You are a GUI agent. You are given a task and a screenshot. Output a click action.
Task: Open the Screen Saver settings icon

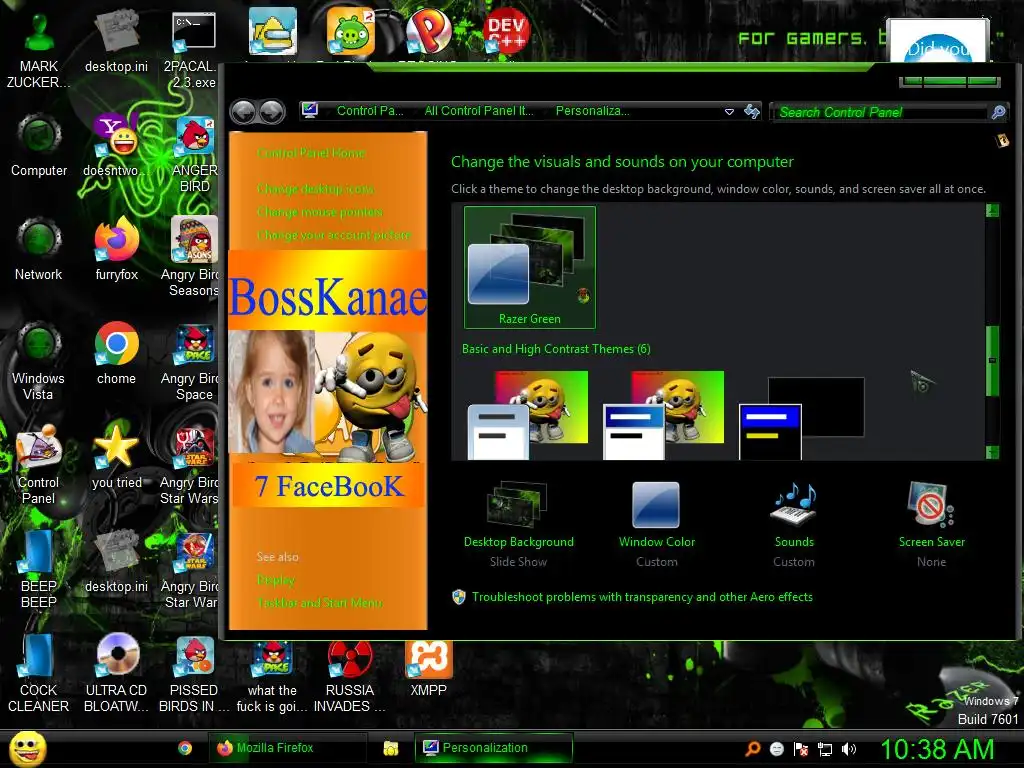[931, 504]
